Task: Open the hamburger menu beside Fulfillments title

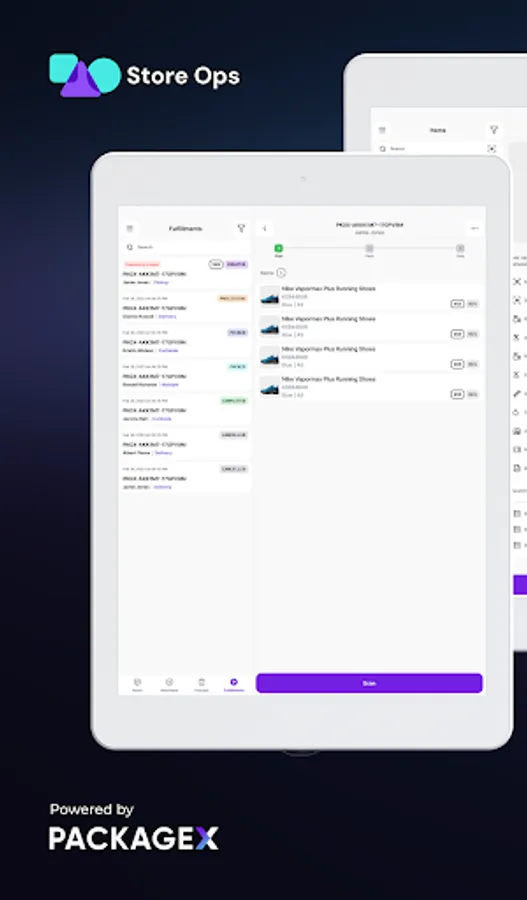Action: 130,228
